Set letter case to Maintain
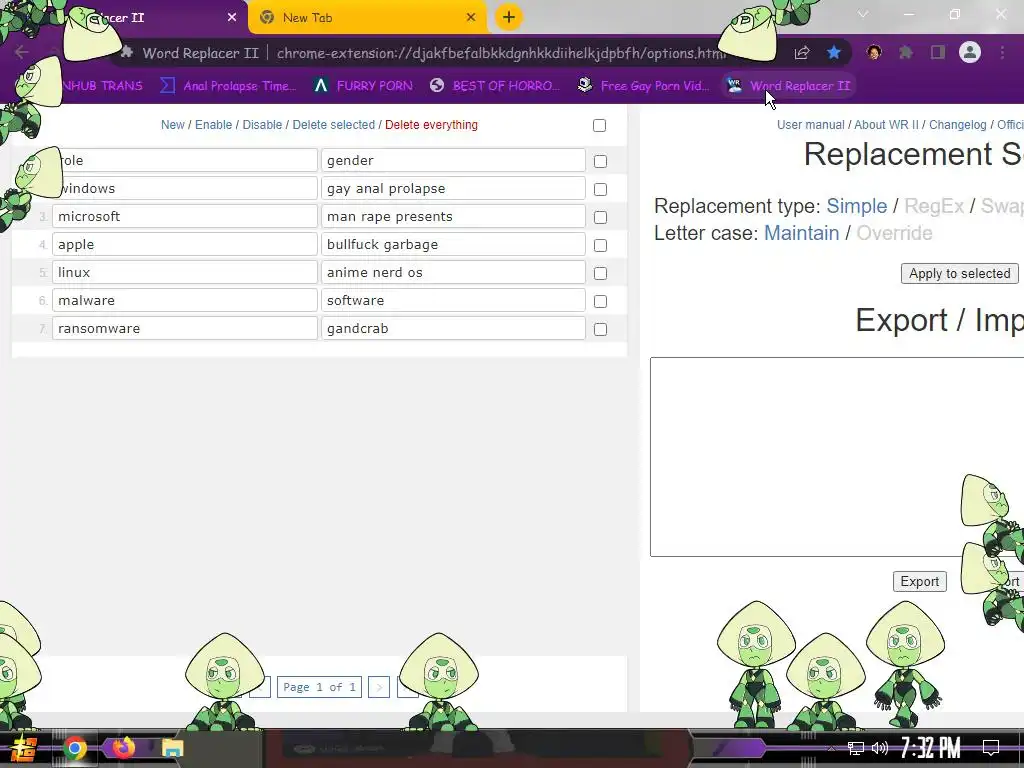 pos(801,233)
